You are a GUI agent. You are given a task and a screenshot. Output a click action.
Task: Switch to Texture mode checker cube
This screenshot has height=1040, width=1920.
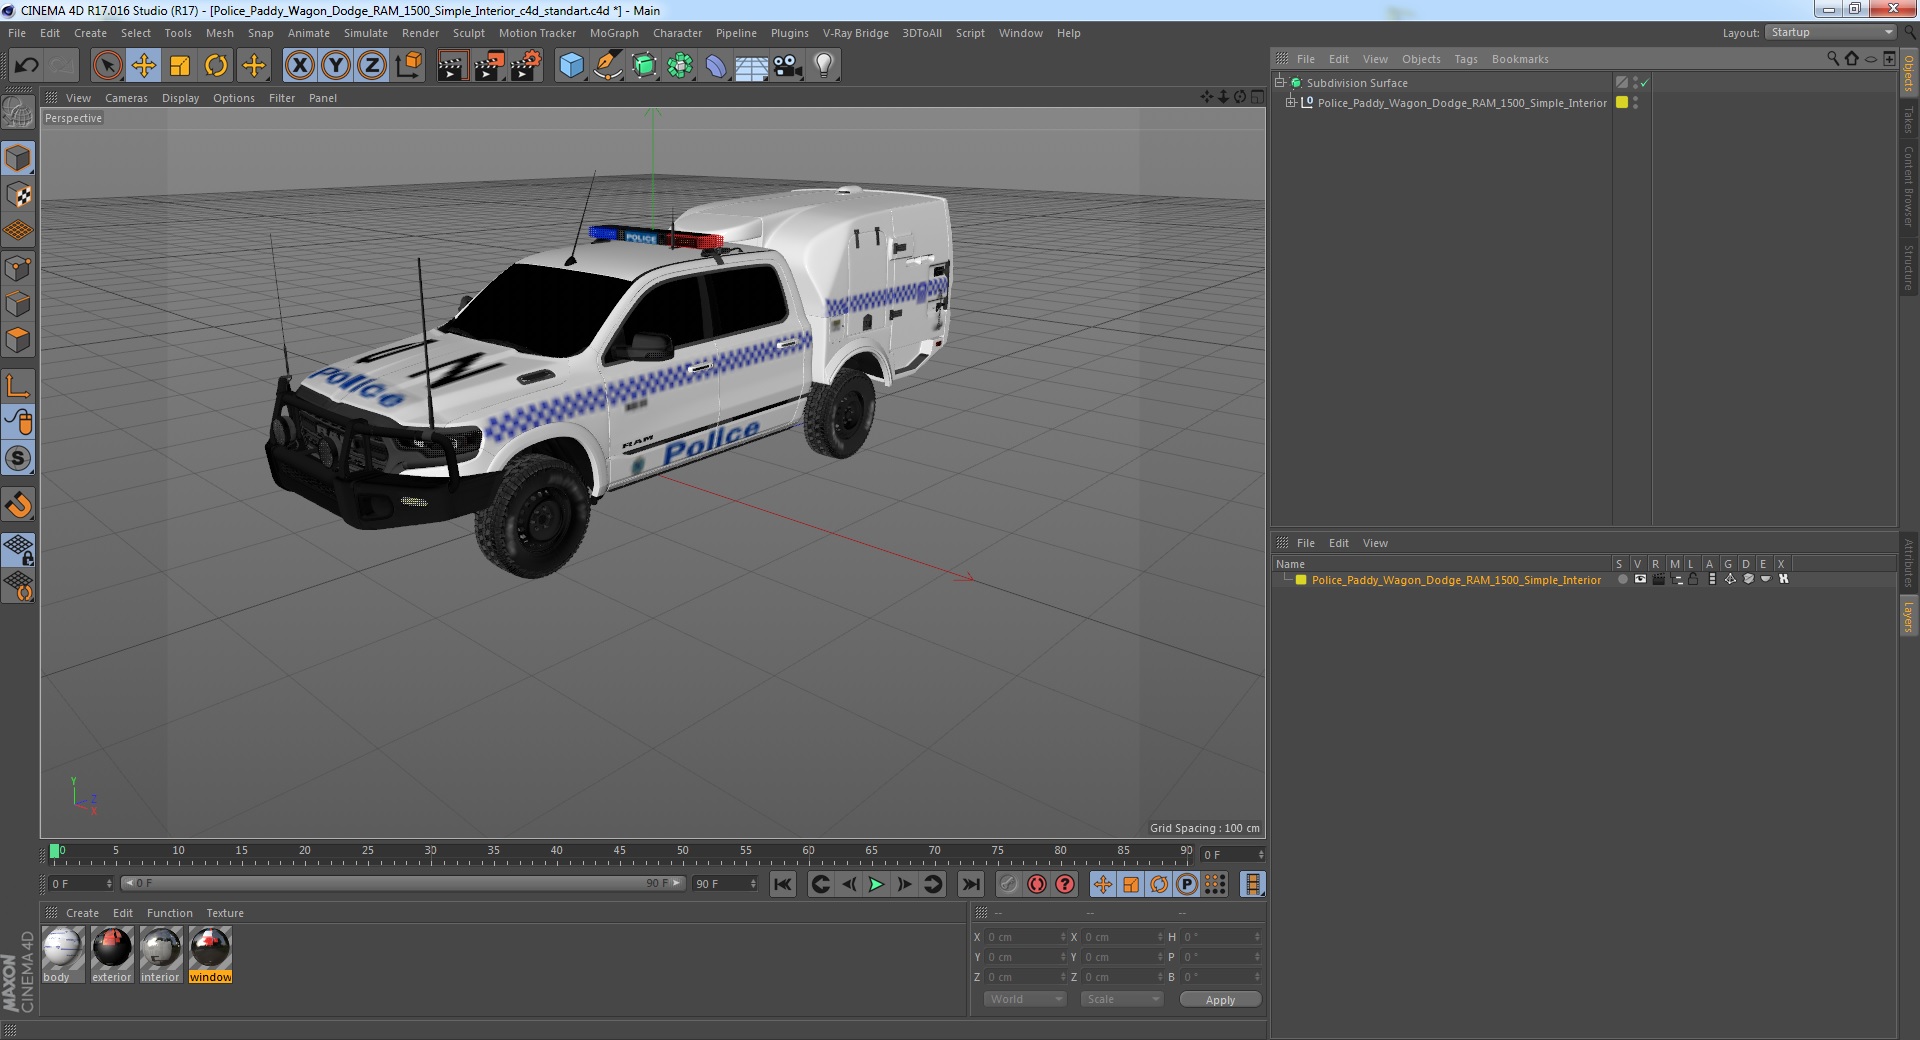[x=18, y=194]
